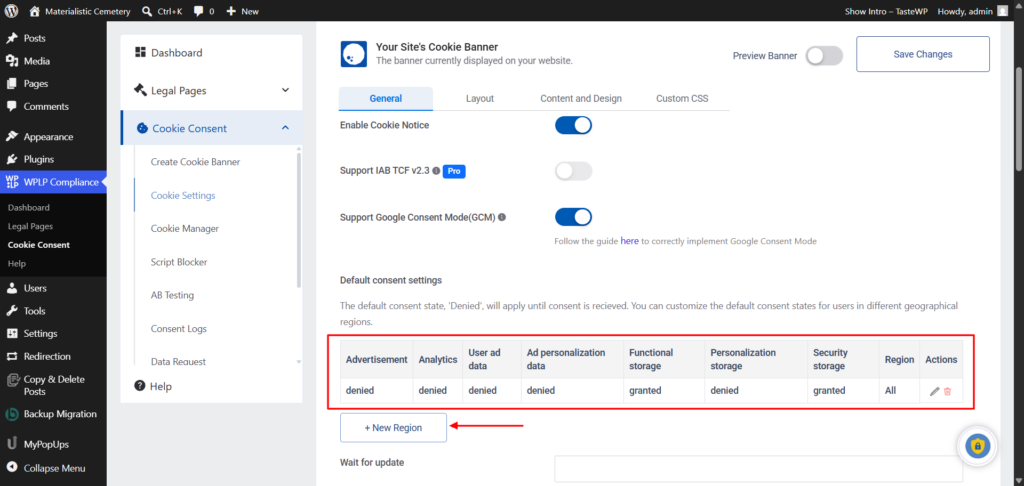Click the 'Ad personalization data' column header

pos(571,359)
